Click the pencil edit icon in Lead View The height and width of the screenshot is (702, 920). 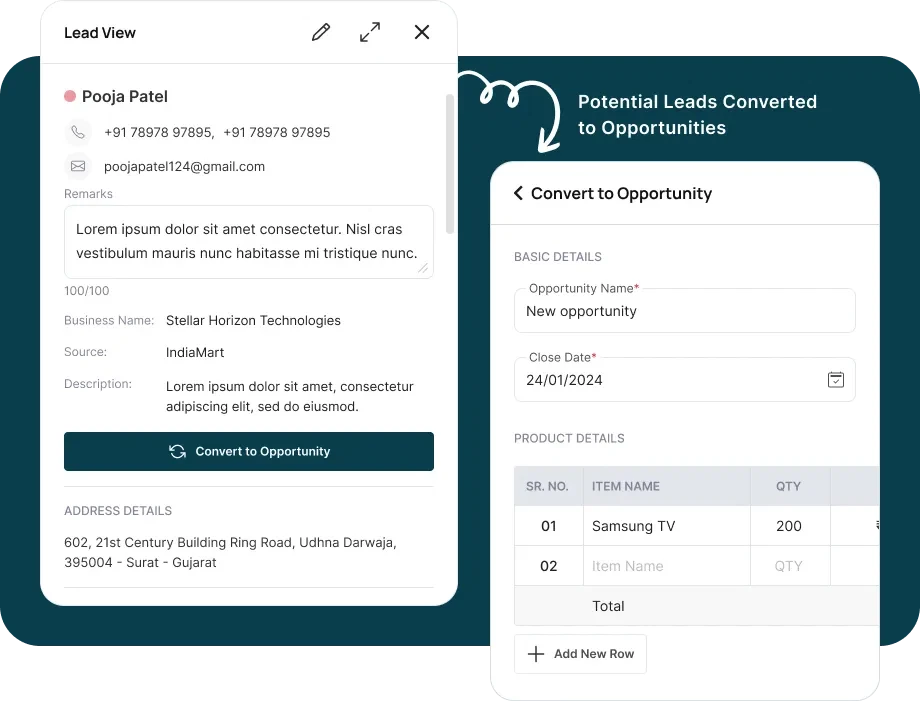[x=321, y=33]
